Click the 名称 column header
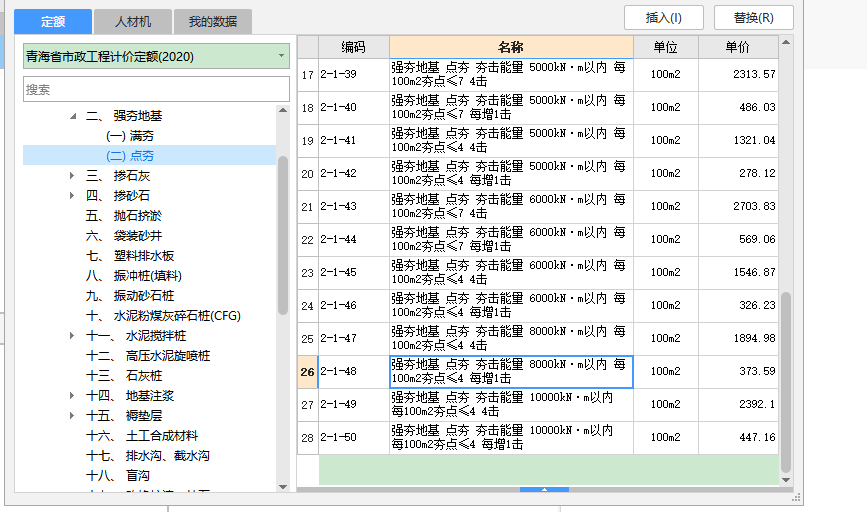867x512 pixels. pos(511,47)
